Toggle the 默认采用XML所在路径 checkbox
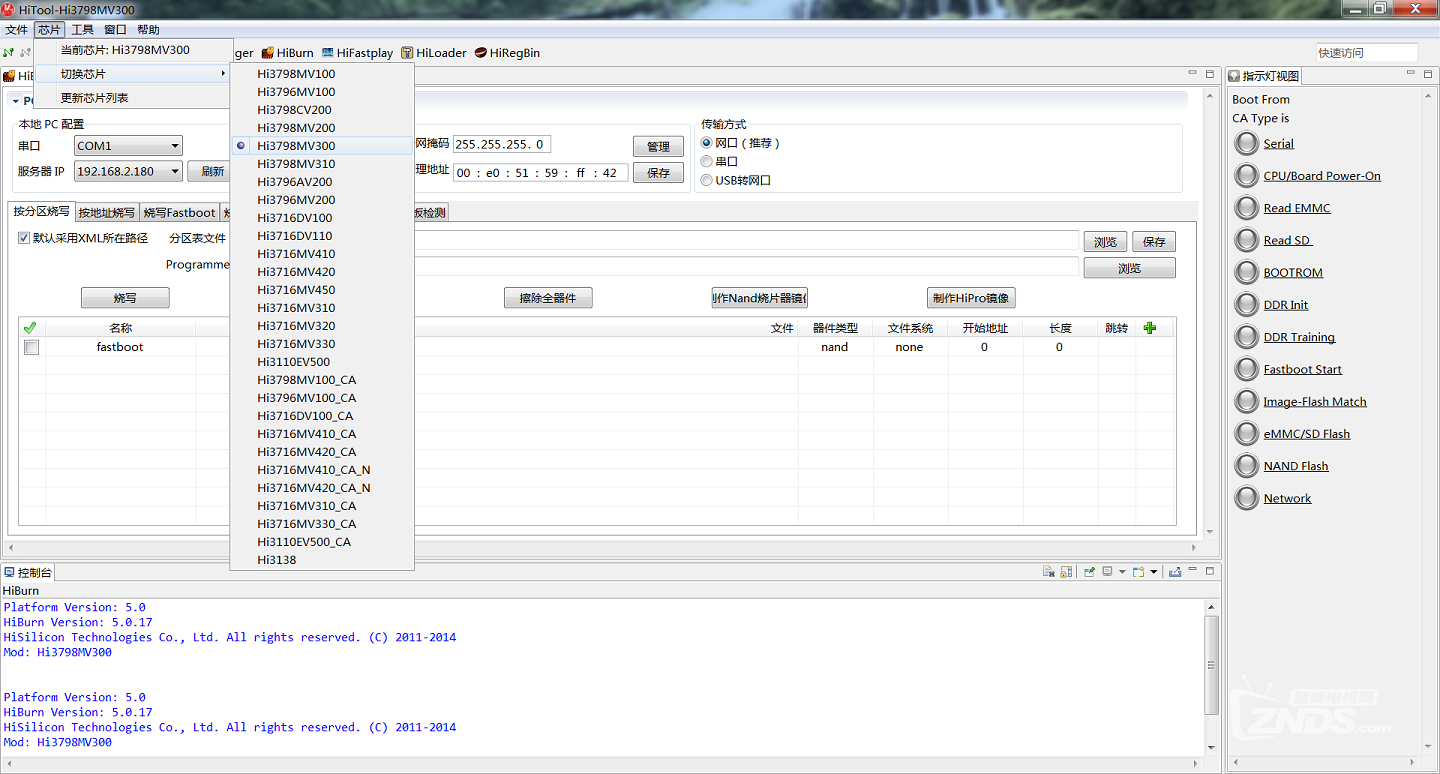Image resolution: width=1440 pixels, height=774 pixels. [24, 238]
